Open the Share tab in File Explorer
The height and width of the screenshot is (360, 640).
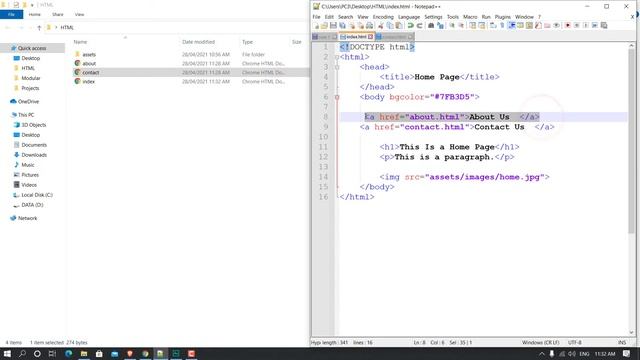click(x=58, y=14)
